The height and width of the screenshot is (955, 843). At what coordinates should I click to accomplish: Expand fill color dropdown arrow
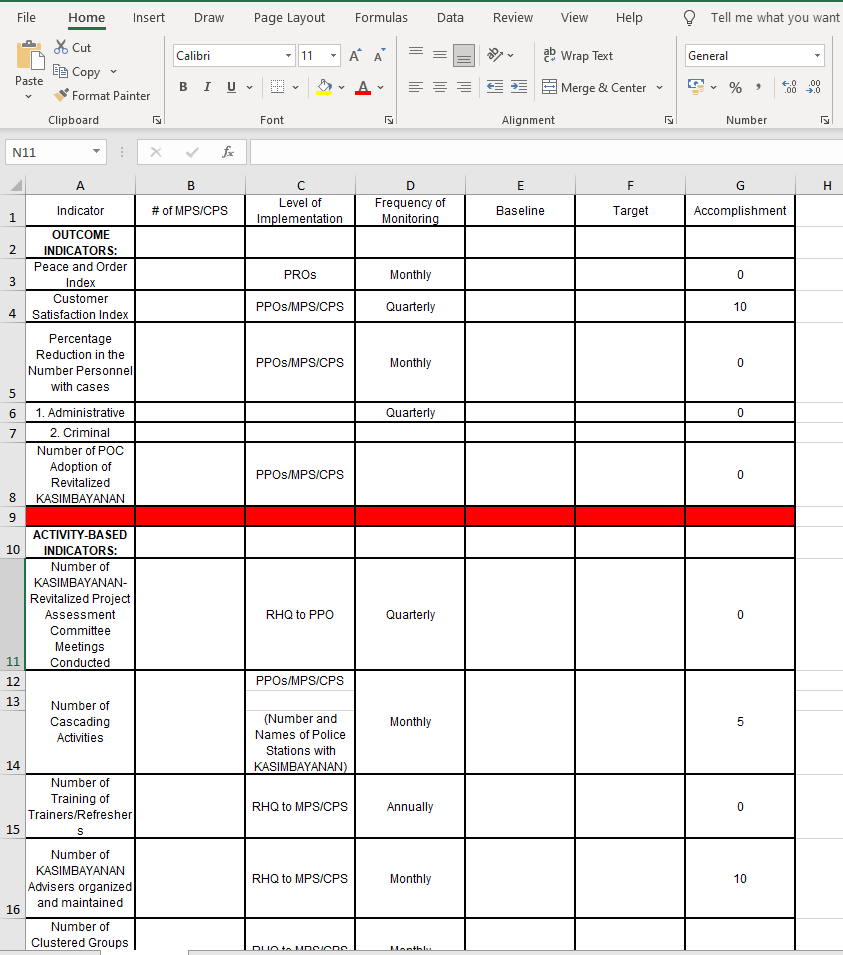click(x=341, y=87)
